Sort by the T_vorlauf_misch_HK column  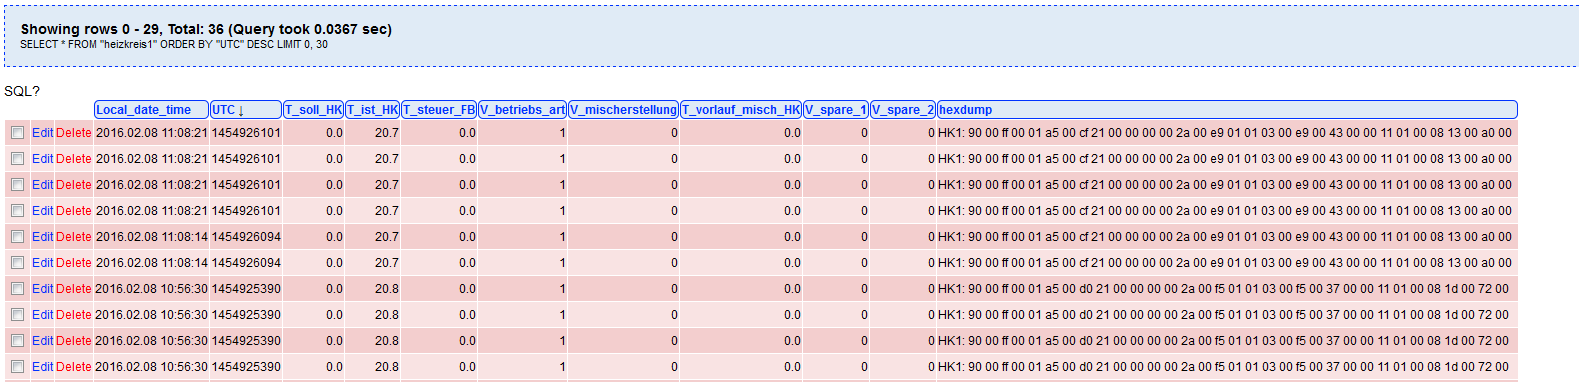click(x=741, y=110)
